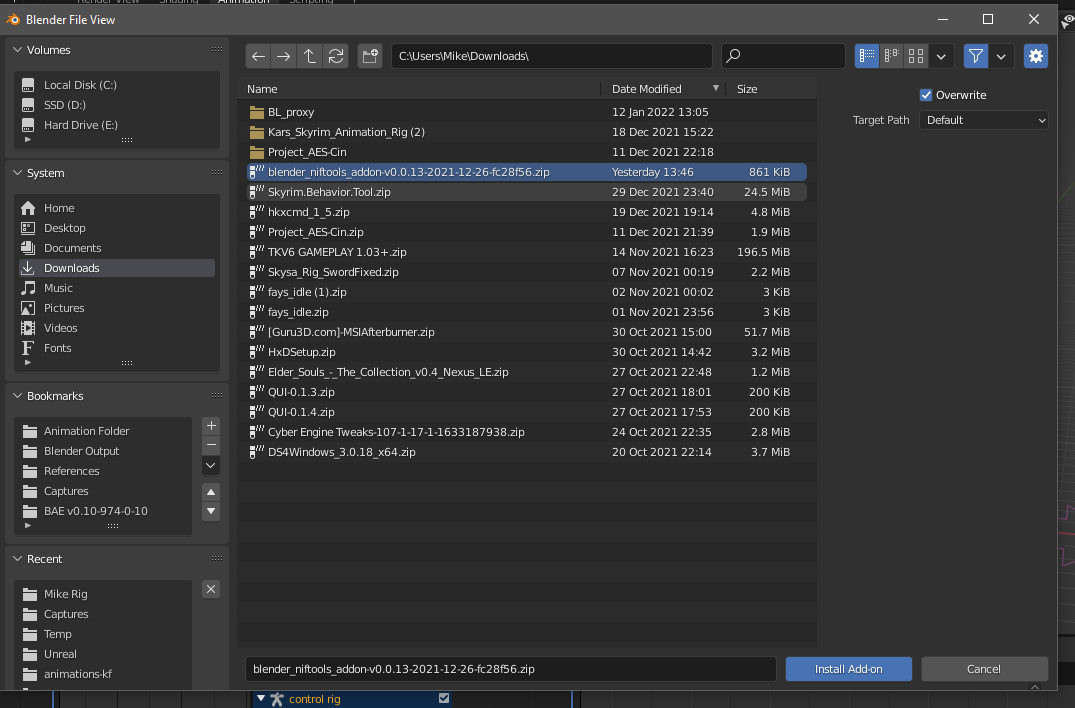Viewport: 1075px width, 708px height.
Task: Open display settings dropdown arrow
Action: click(941, 56)
